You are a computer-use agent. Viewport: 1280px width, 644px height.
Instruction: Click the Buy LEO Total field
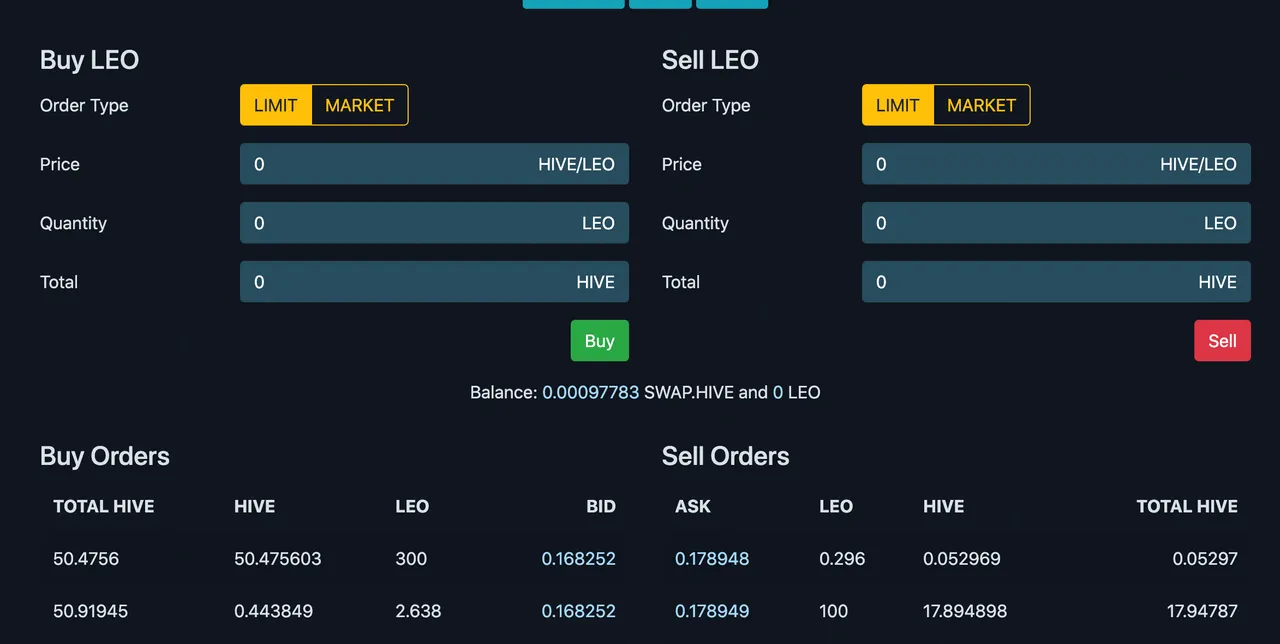[434, 282]
